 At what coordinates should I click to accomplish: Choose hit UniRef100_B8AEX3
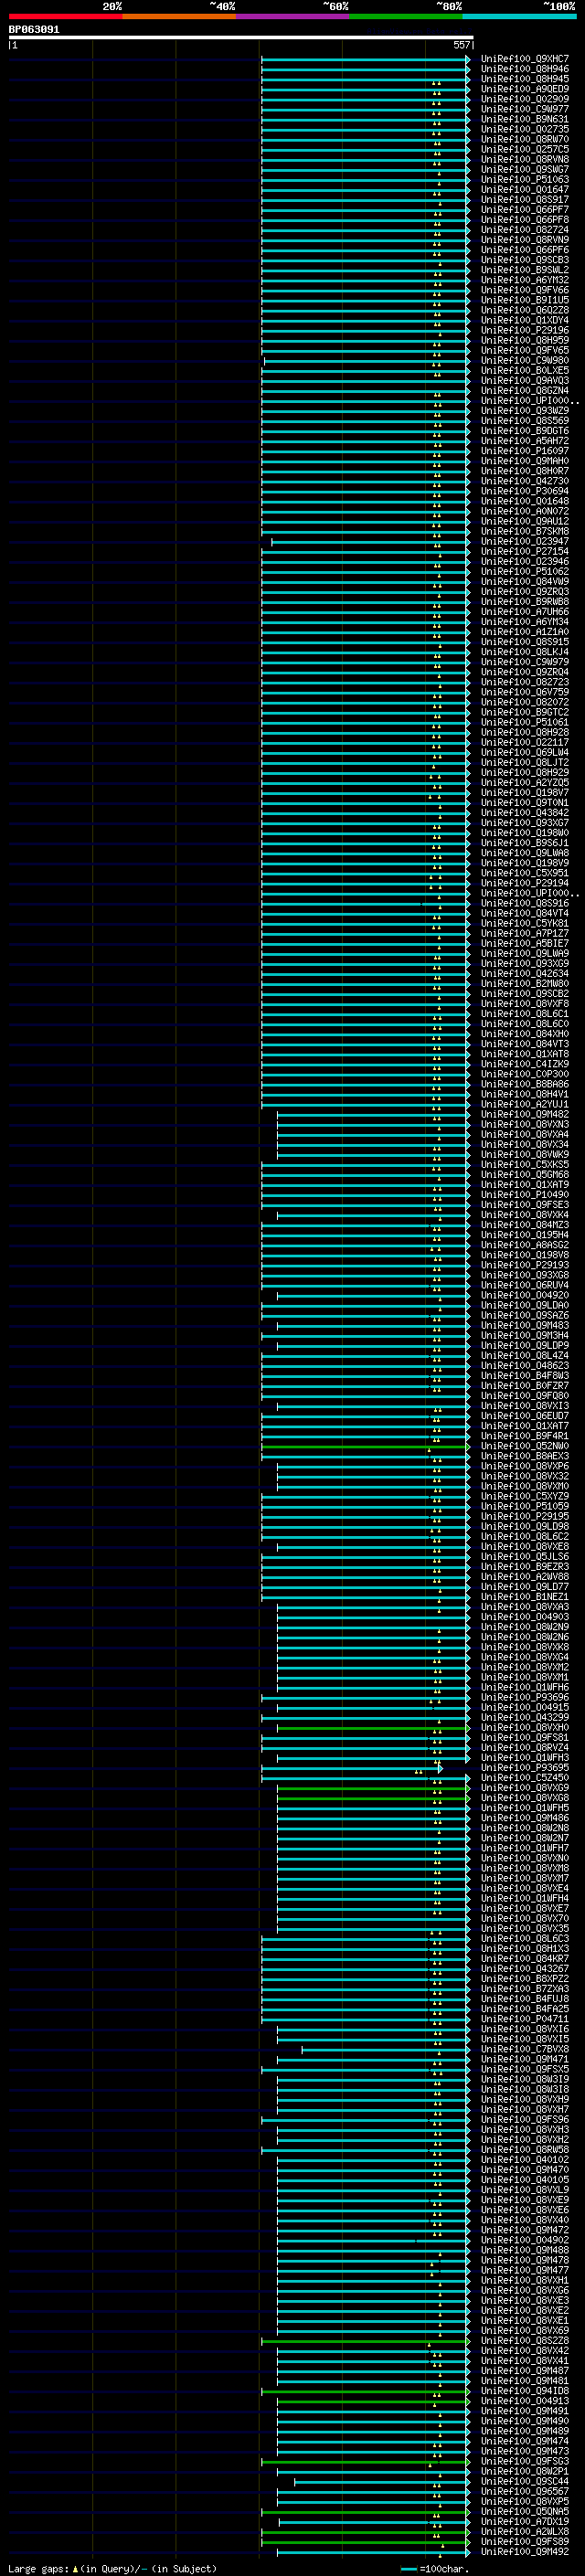click(525, 1456)
